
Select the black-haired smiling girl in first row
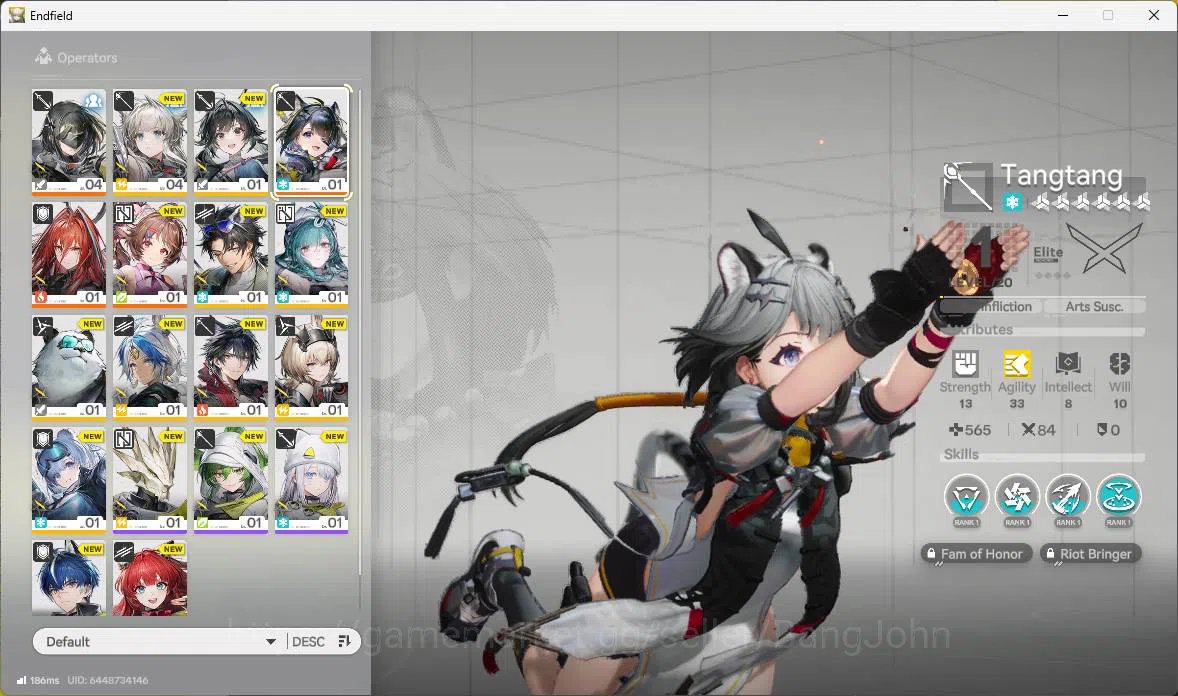click(x=231, y=142)
